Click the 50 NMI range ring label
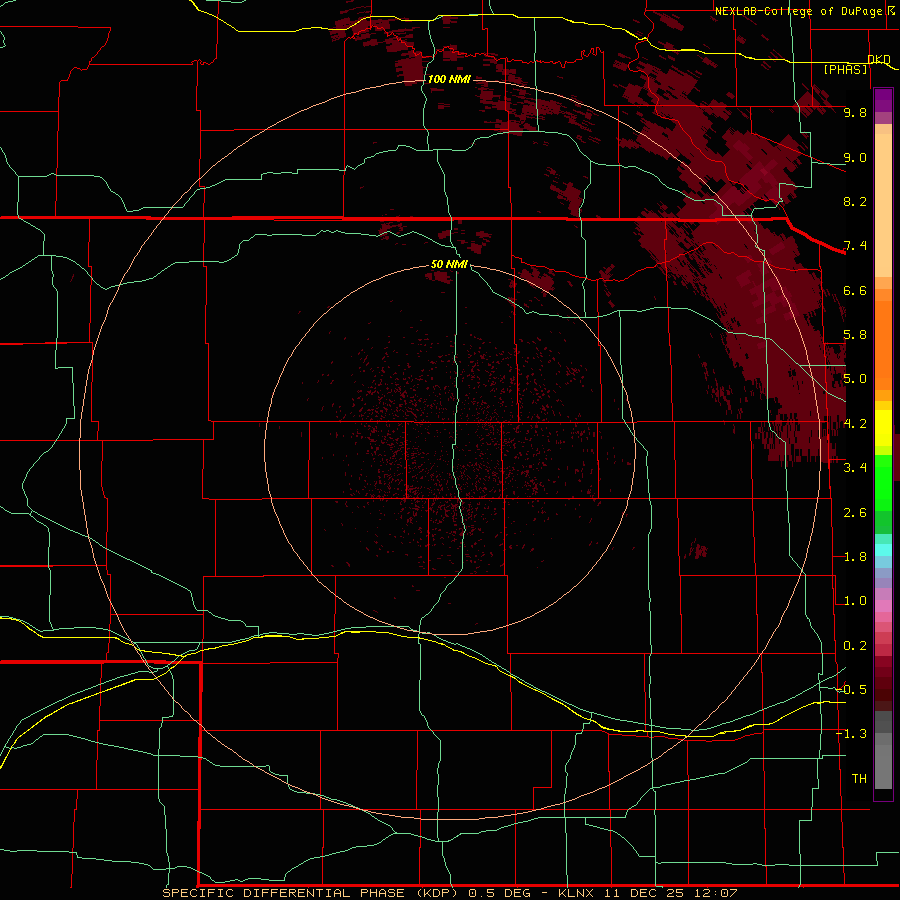Image resolution: width=900 pixels, height=900 pixels. click(x=449, y=265)
